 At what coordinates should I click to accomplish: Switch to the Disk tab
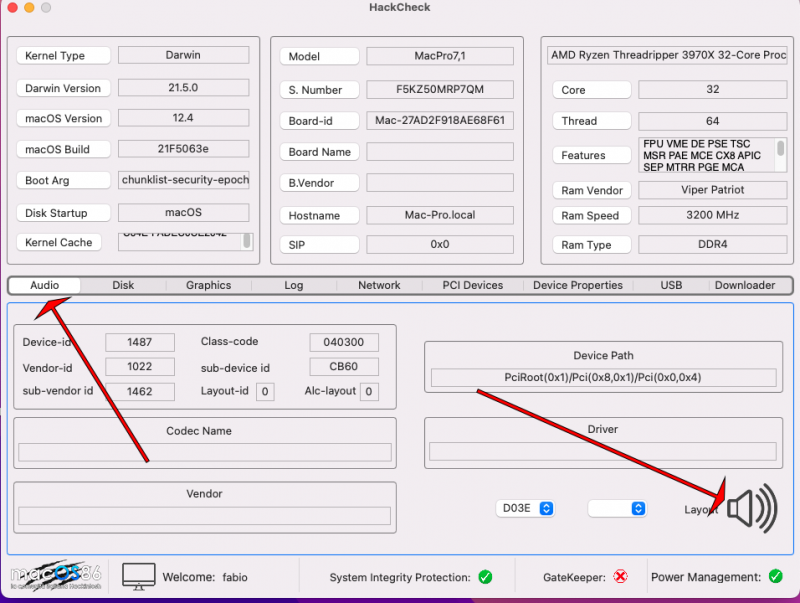pyautogui.click(x=123, y=285)
